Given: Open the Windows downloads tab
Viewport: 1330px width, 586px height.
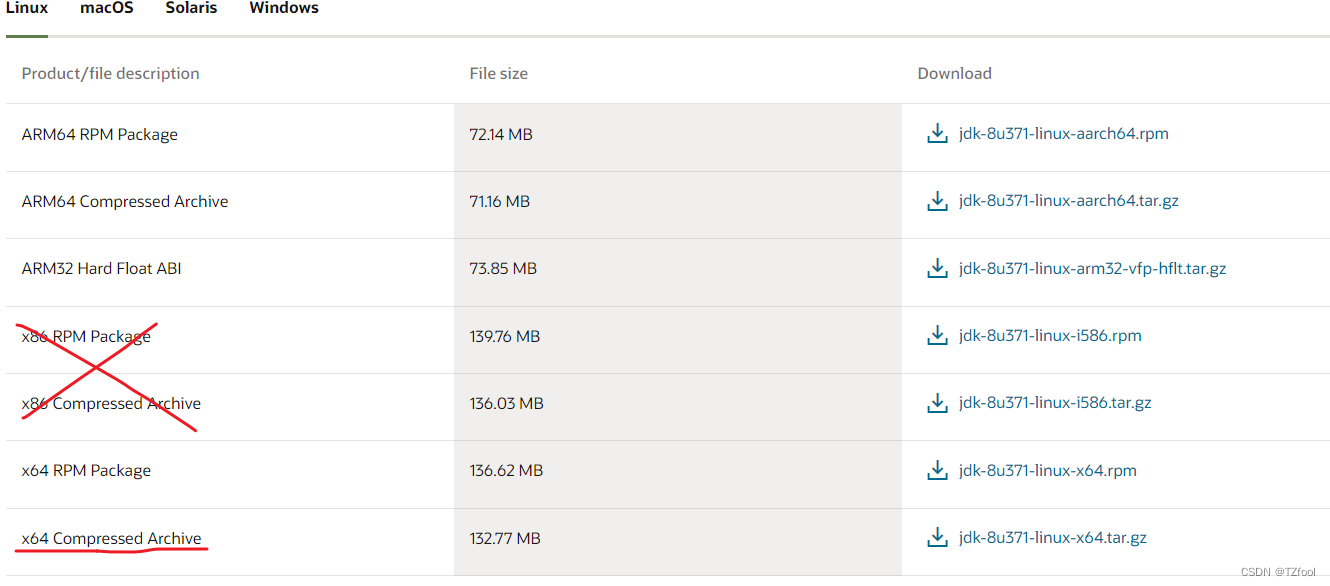Looking at the screenshot, I should 284,8.
